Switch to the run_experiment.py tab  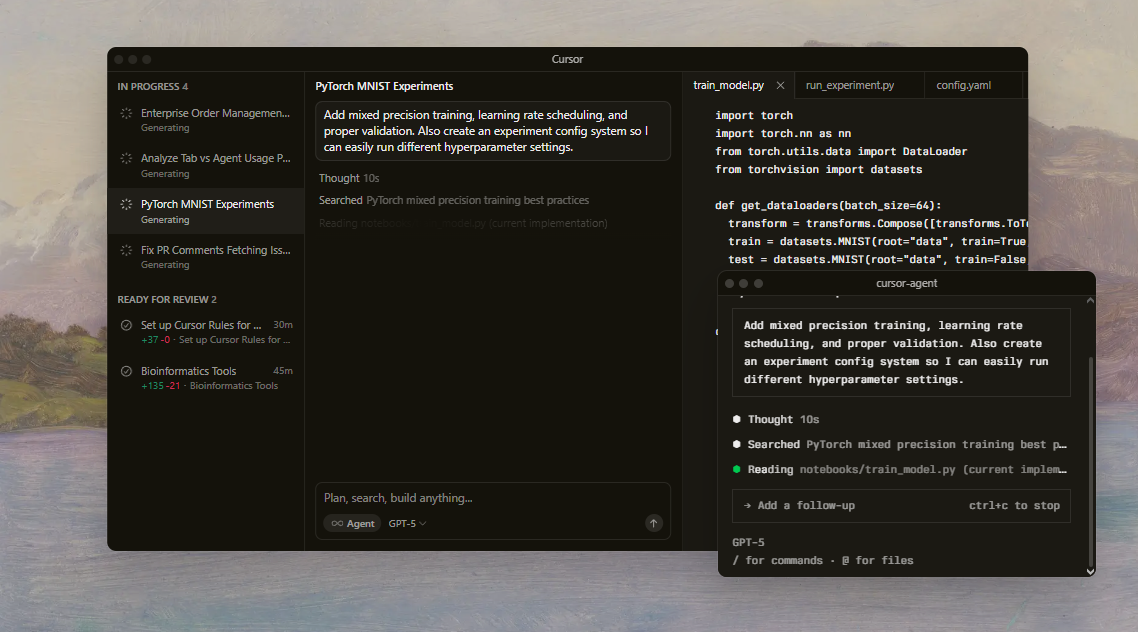(x=849, y=86)
